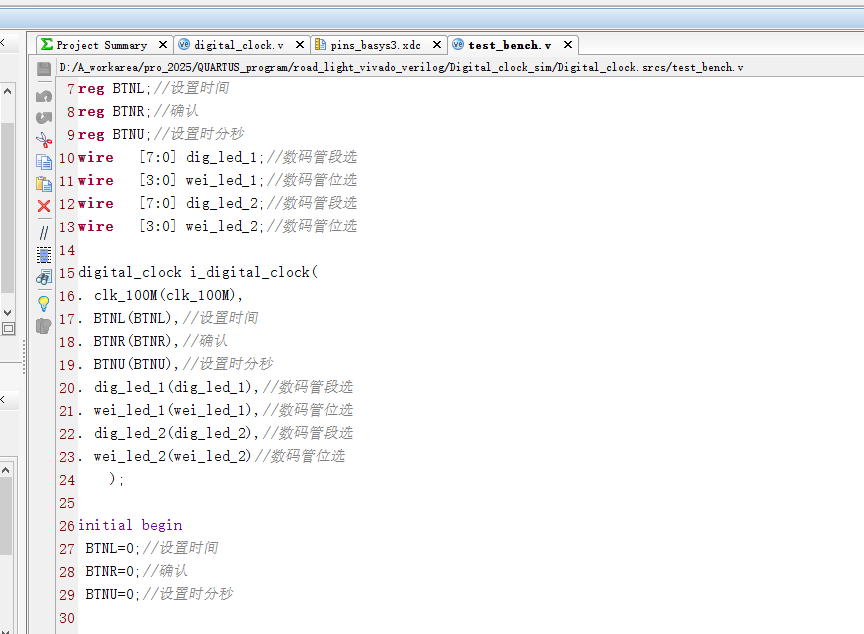
Task: Click the Cut scissors icon
Action: click(44, 140)
